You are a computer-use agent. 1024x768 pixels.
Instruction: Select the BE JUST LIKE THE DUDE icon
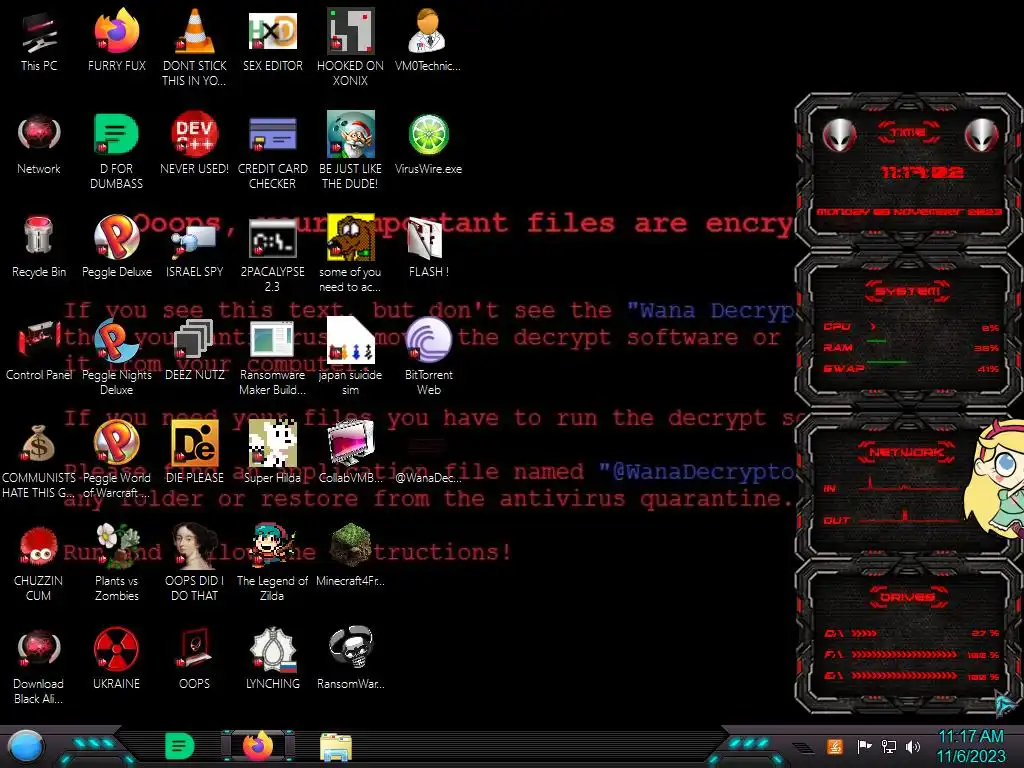351,134
